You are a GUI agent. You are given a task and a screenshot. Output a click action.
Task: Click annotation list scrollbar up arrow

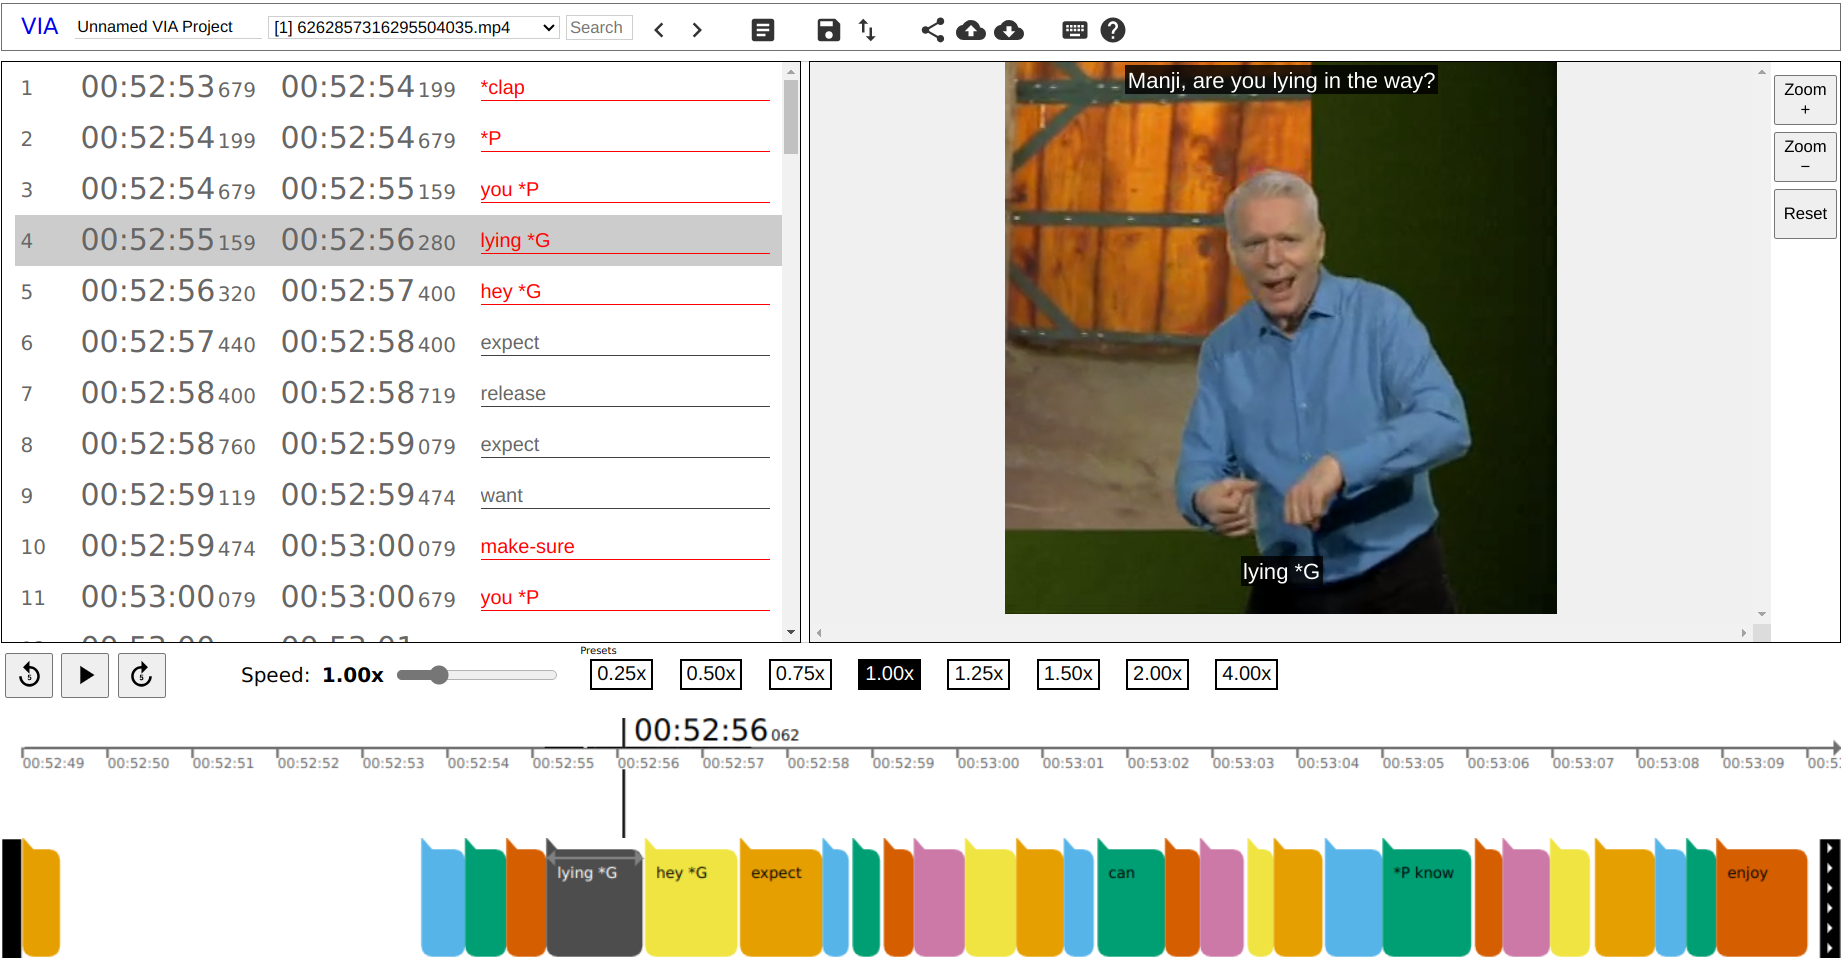pyautogui.click(x=791, y=72)
